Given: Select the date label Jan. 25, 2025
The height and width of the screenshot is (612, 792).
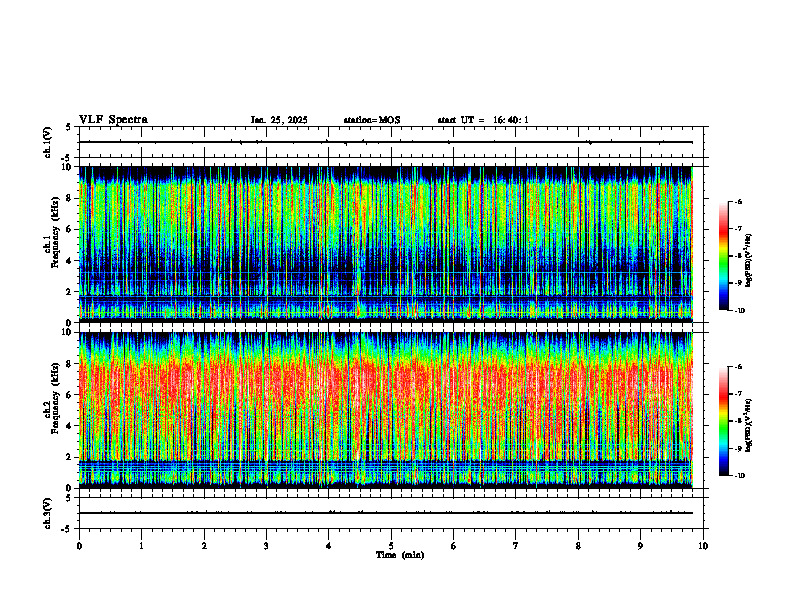Looking at the screenshot, I should [x=279, y=120].
